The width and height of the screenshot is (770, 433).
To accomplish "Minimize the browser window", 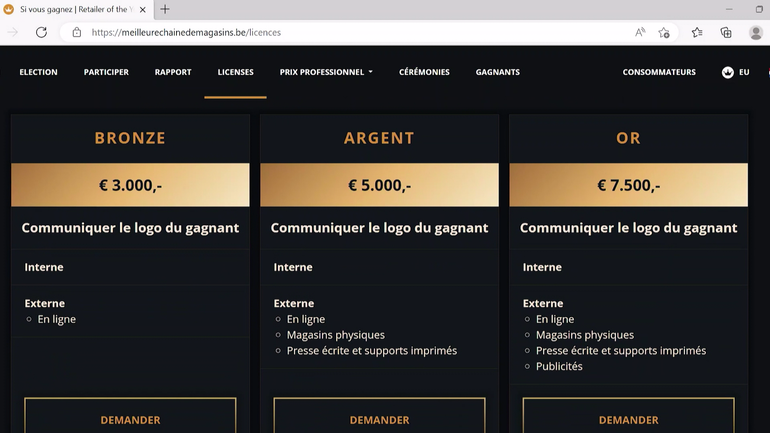I will [729, 9].
